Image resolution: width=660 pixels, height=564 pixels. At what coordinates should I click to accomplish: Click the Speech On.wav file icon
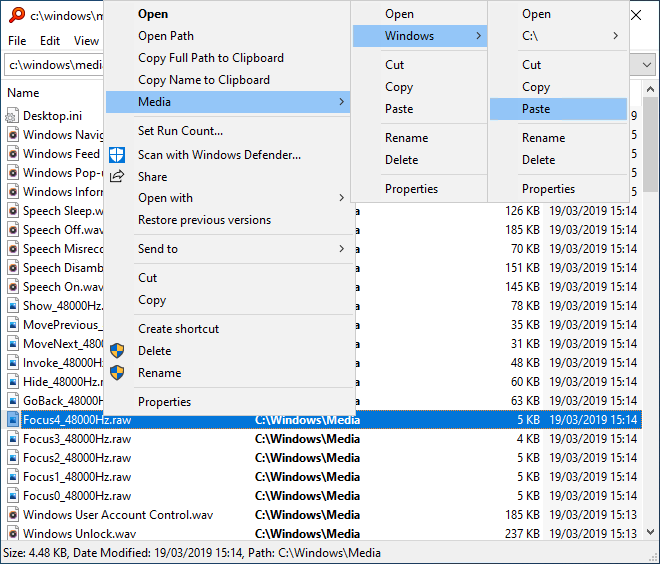13,287
